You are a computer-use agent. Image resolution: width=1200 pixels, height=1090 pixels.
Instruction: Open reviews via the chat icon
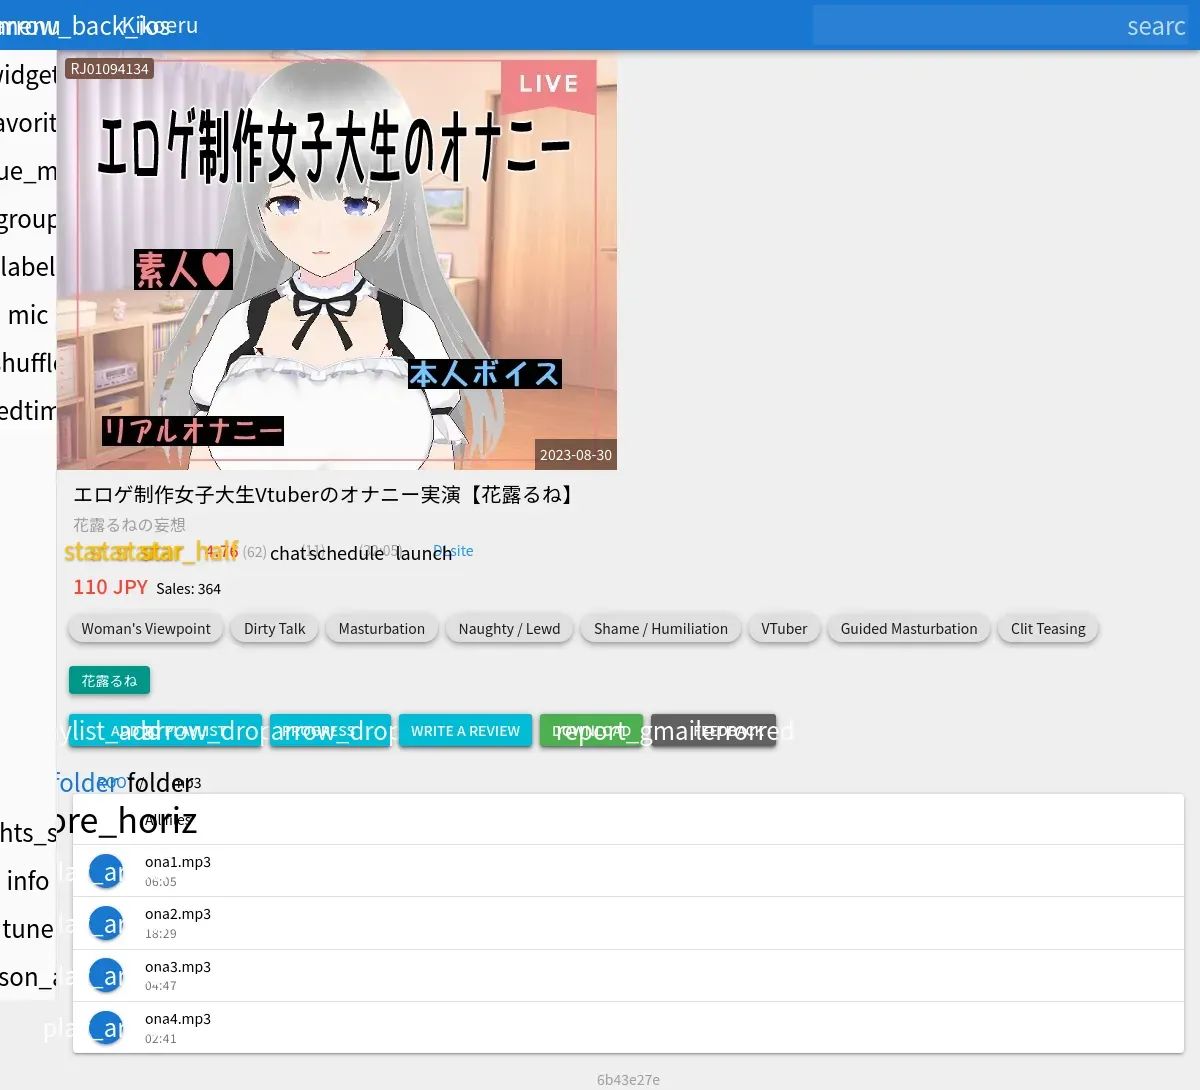tap(287, 553)
